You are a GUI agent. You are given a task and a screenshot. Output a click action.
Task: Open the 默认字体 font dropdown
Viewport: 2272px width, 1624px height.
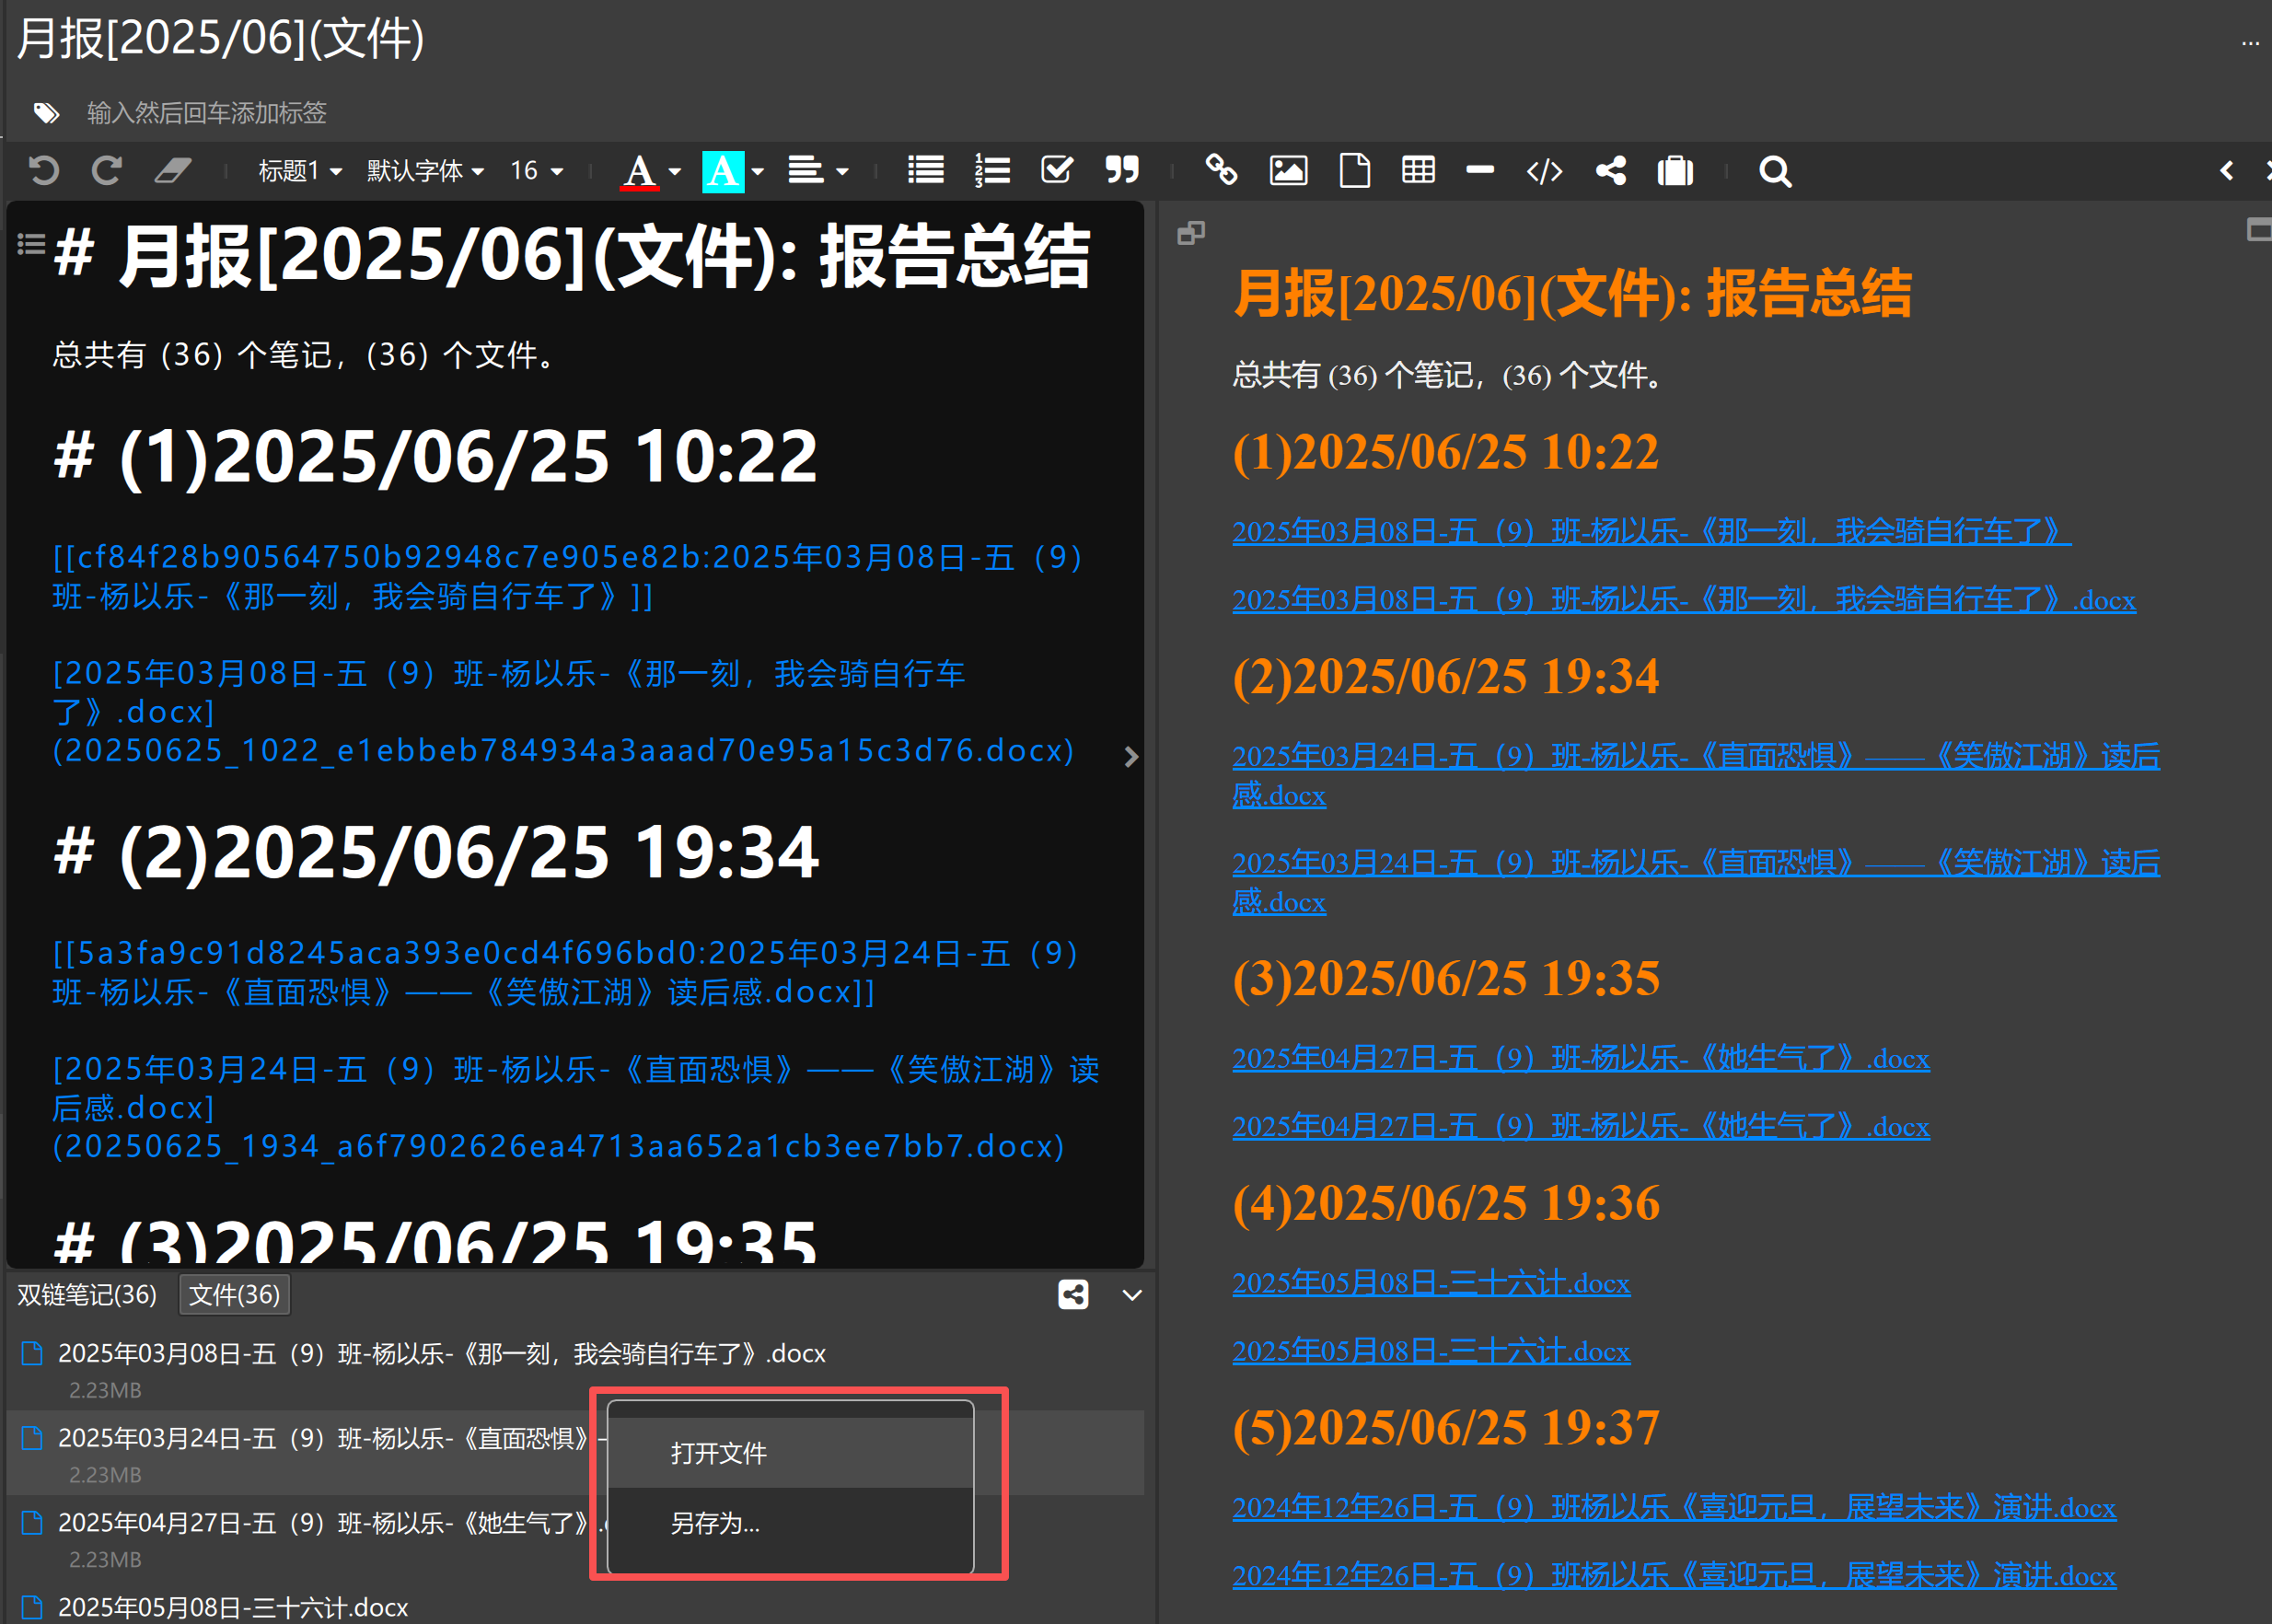tap(424, 171)
